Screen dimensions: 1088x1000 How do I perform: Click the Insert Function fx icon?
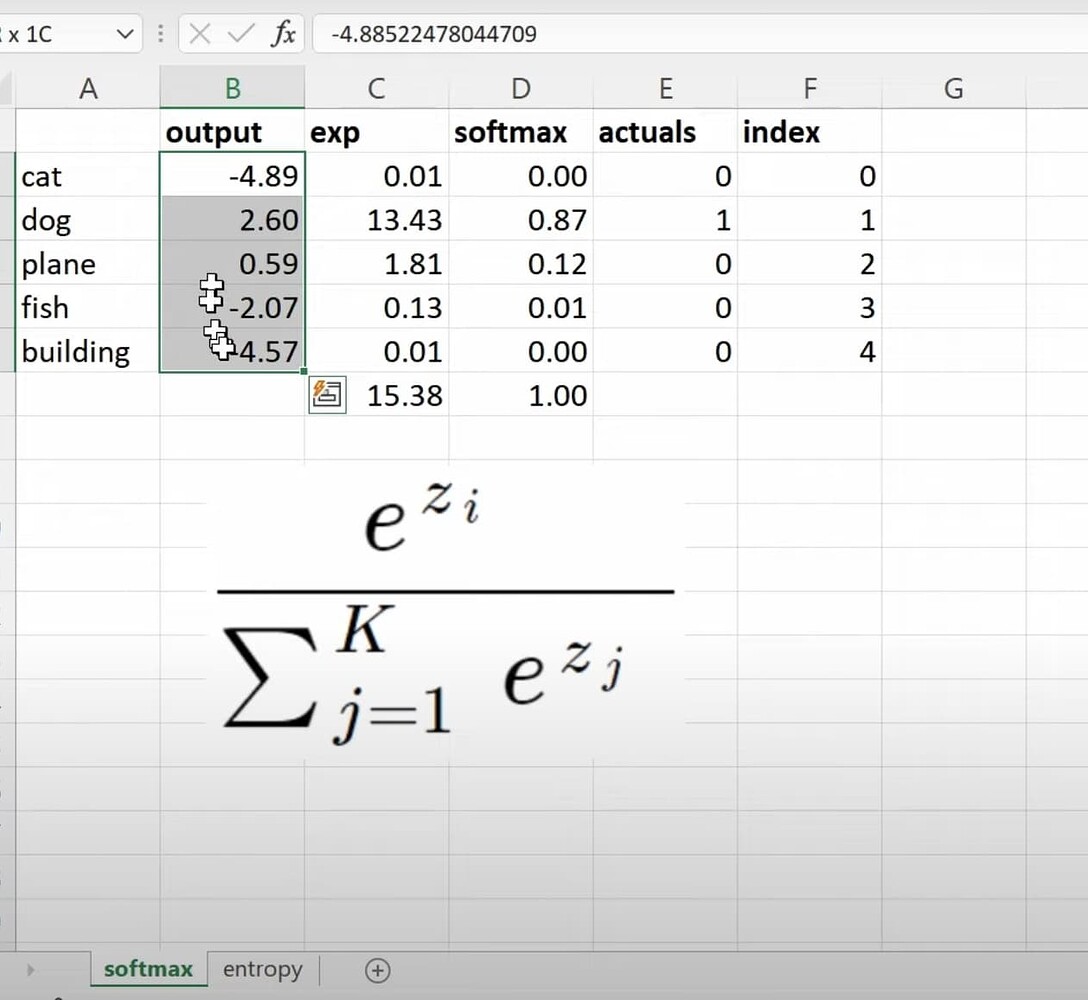[x=283, y=33]
